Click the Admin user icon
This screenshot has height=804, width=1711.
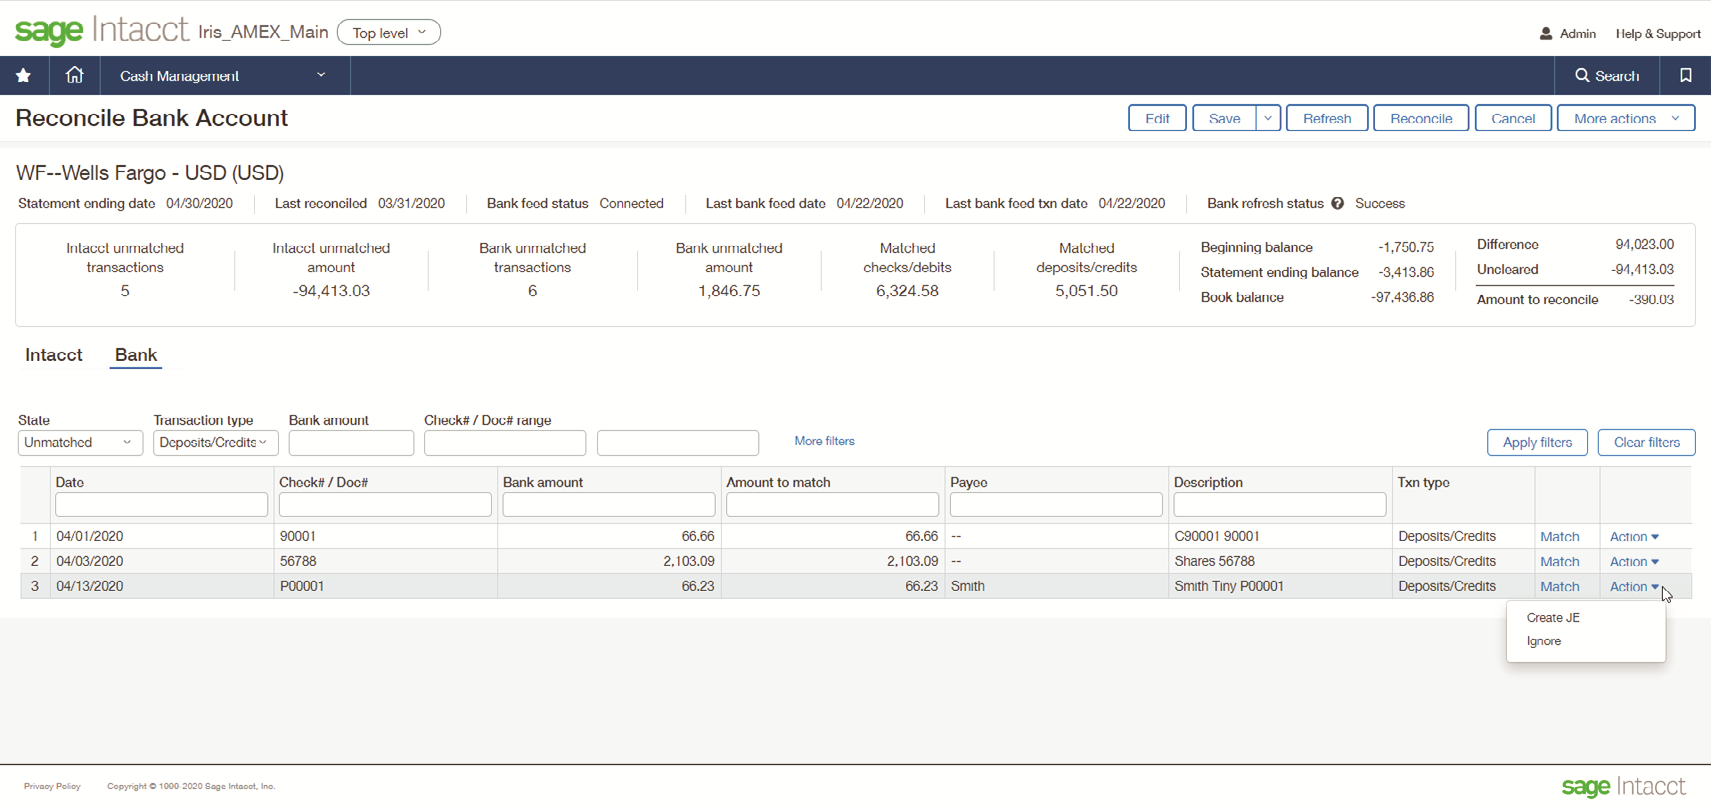(1546, 33)
